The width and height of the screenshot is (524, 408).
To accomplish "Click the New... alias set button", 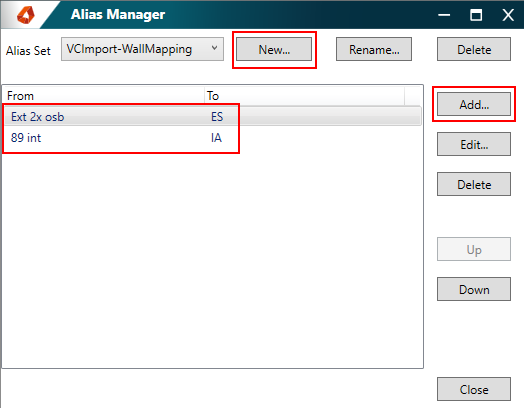I will point(274,49).
